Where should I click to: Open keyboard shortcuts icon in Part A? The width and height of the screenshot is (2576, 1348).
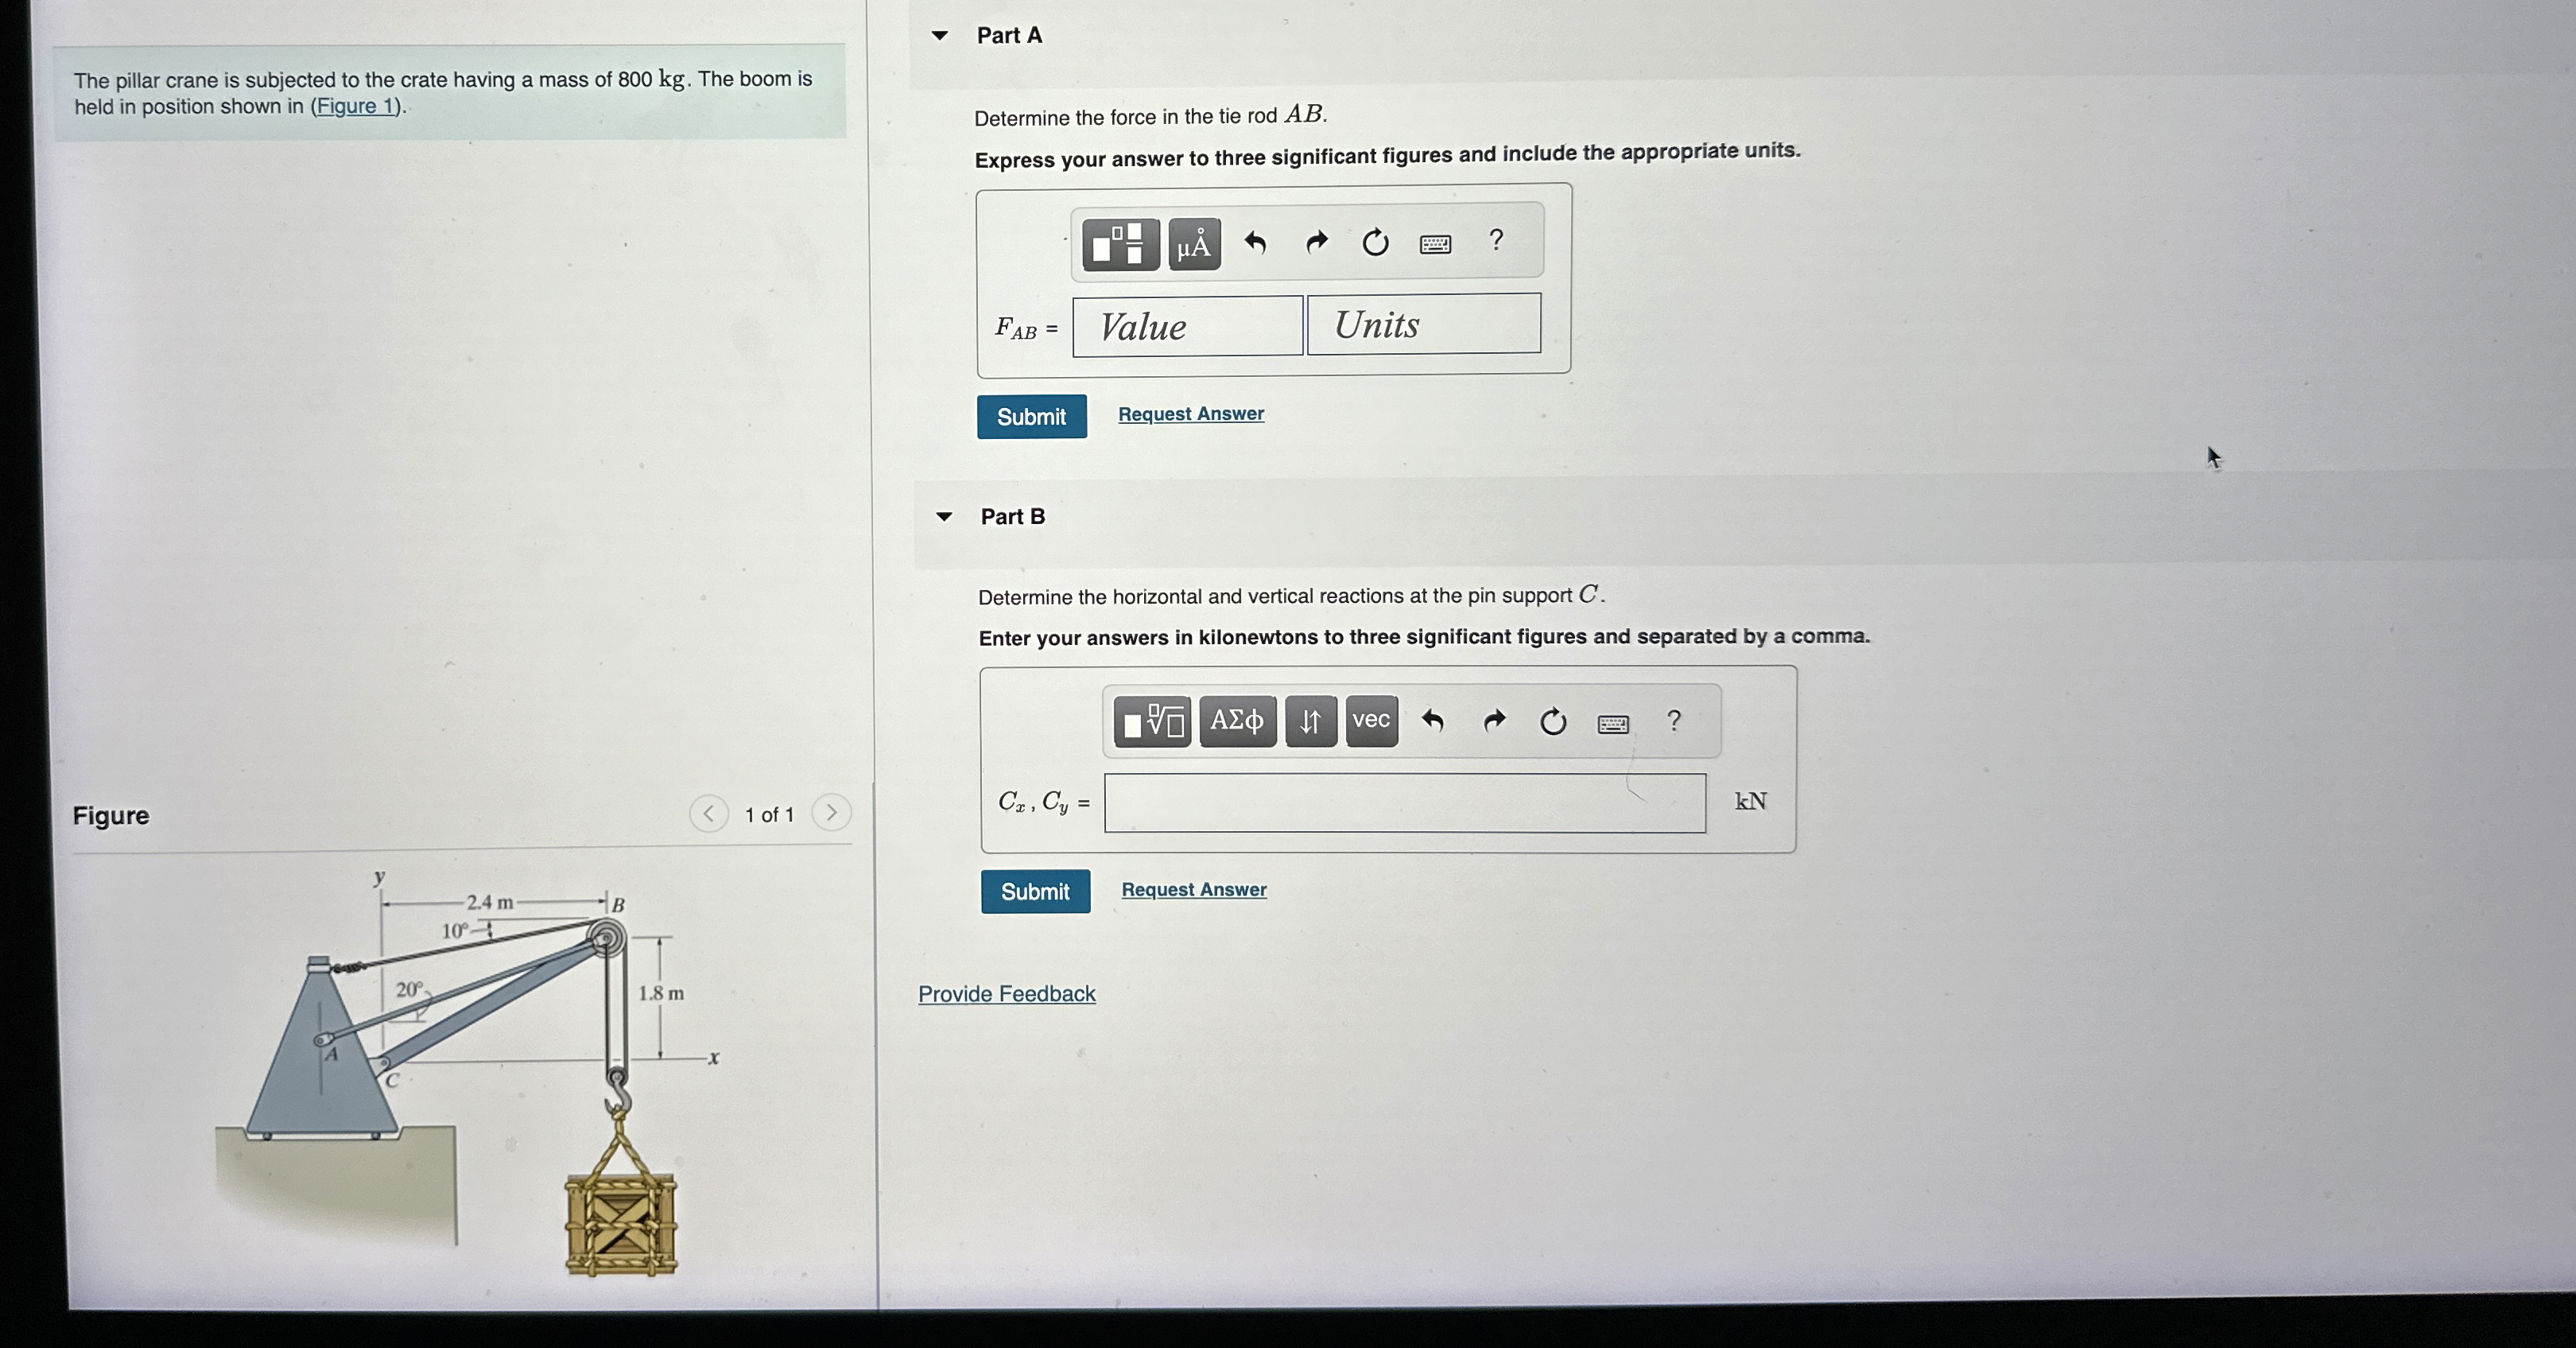(x=1435, y=243)
